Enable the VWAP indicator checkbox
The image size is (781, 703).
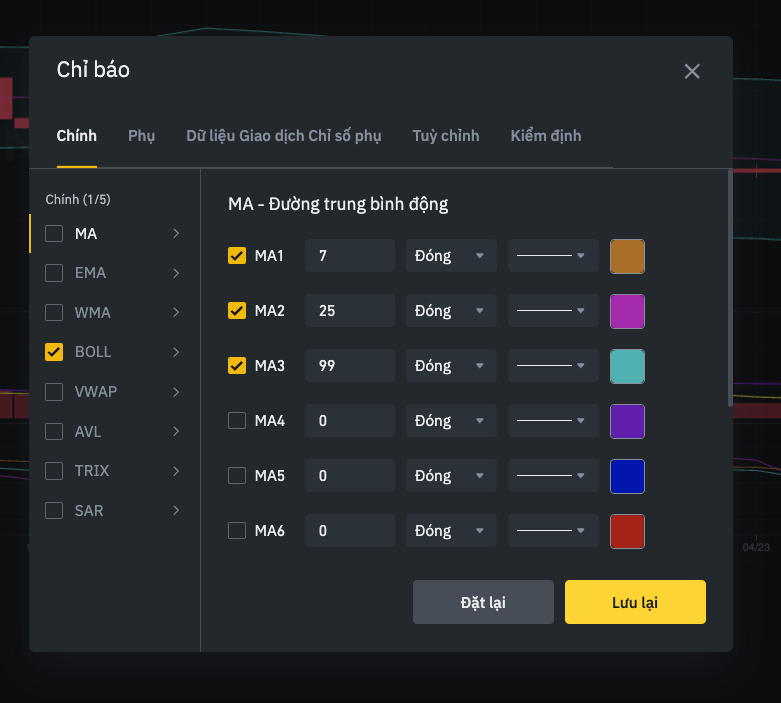tap(54, 392)
